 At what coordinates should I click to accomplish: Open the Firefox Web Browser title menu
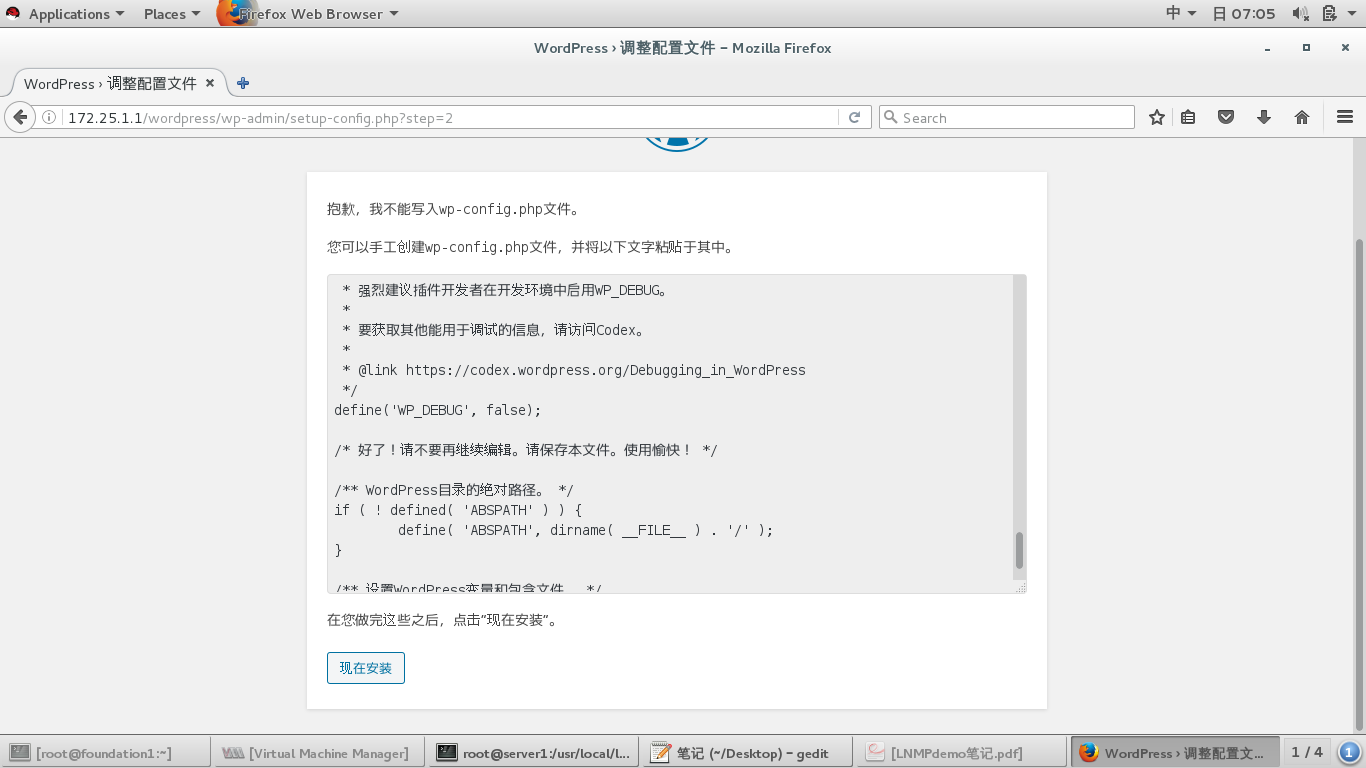[310, 13]
